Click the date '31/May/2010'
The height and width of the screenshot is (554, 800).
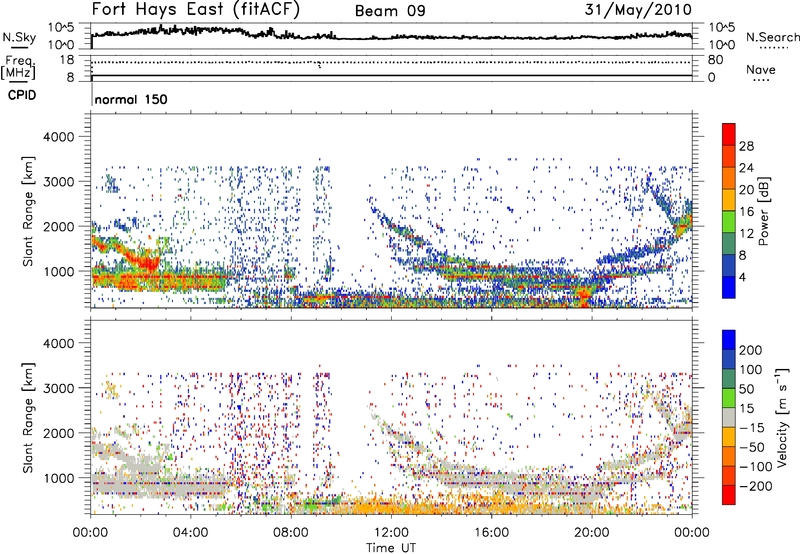(638, 10)
